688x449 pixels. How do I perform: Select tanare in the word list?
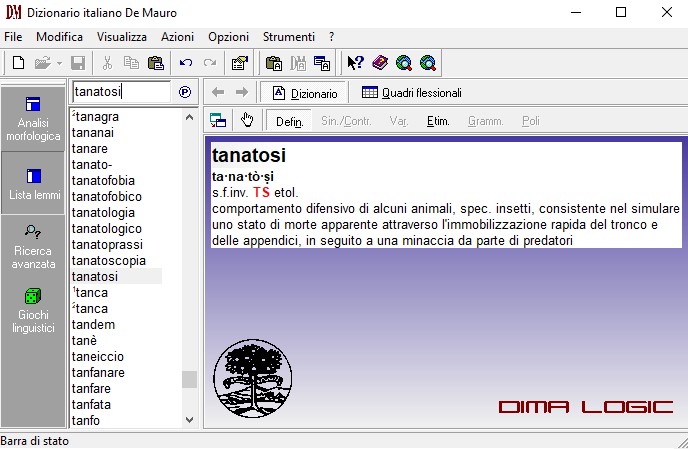coord(90,149)
